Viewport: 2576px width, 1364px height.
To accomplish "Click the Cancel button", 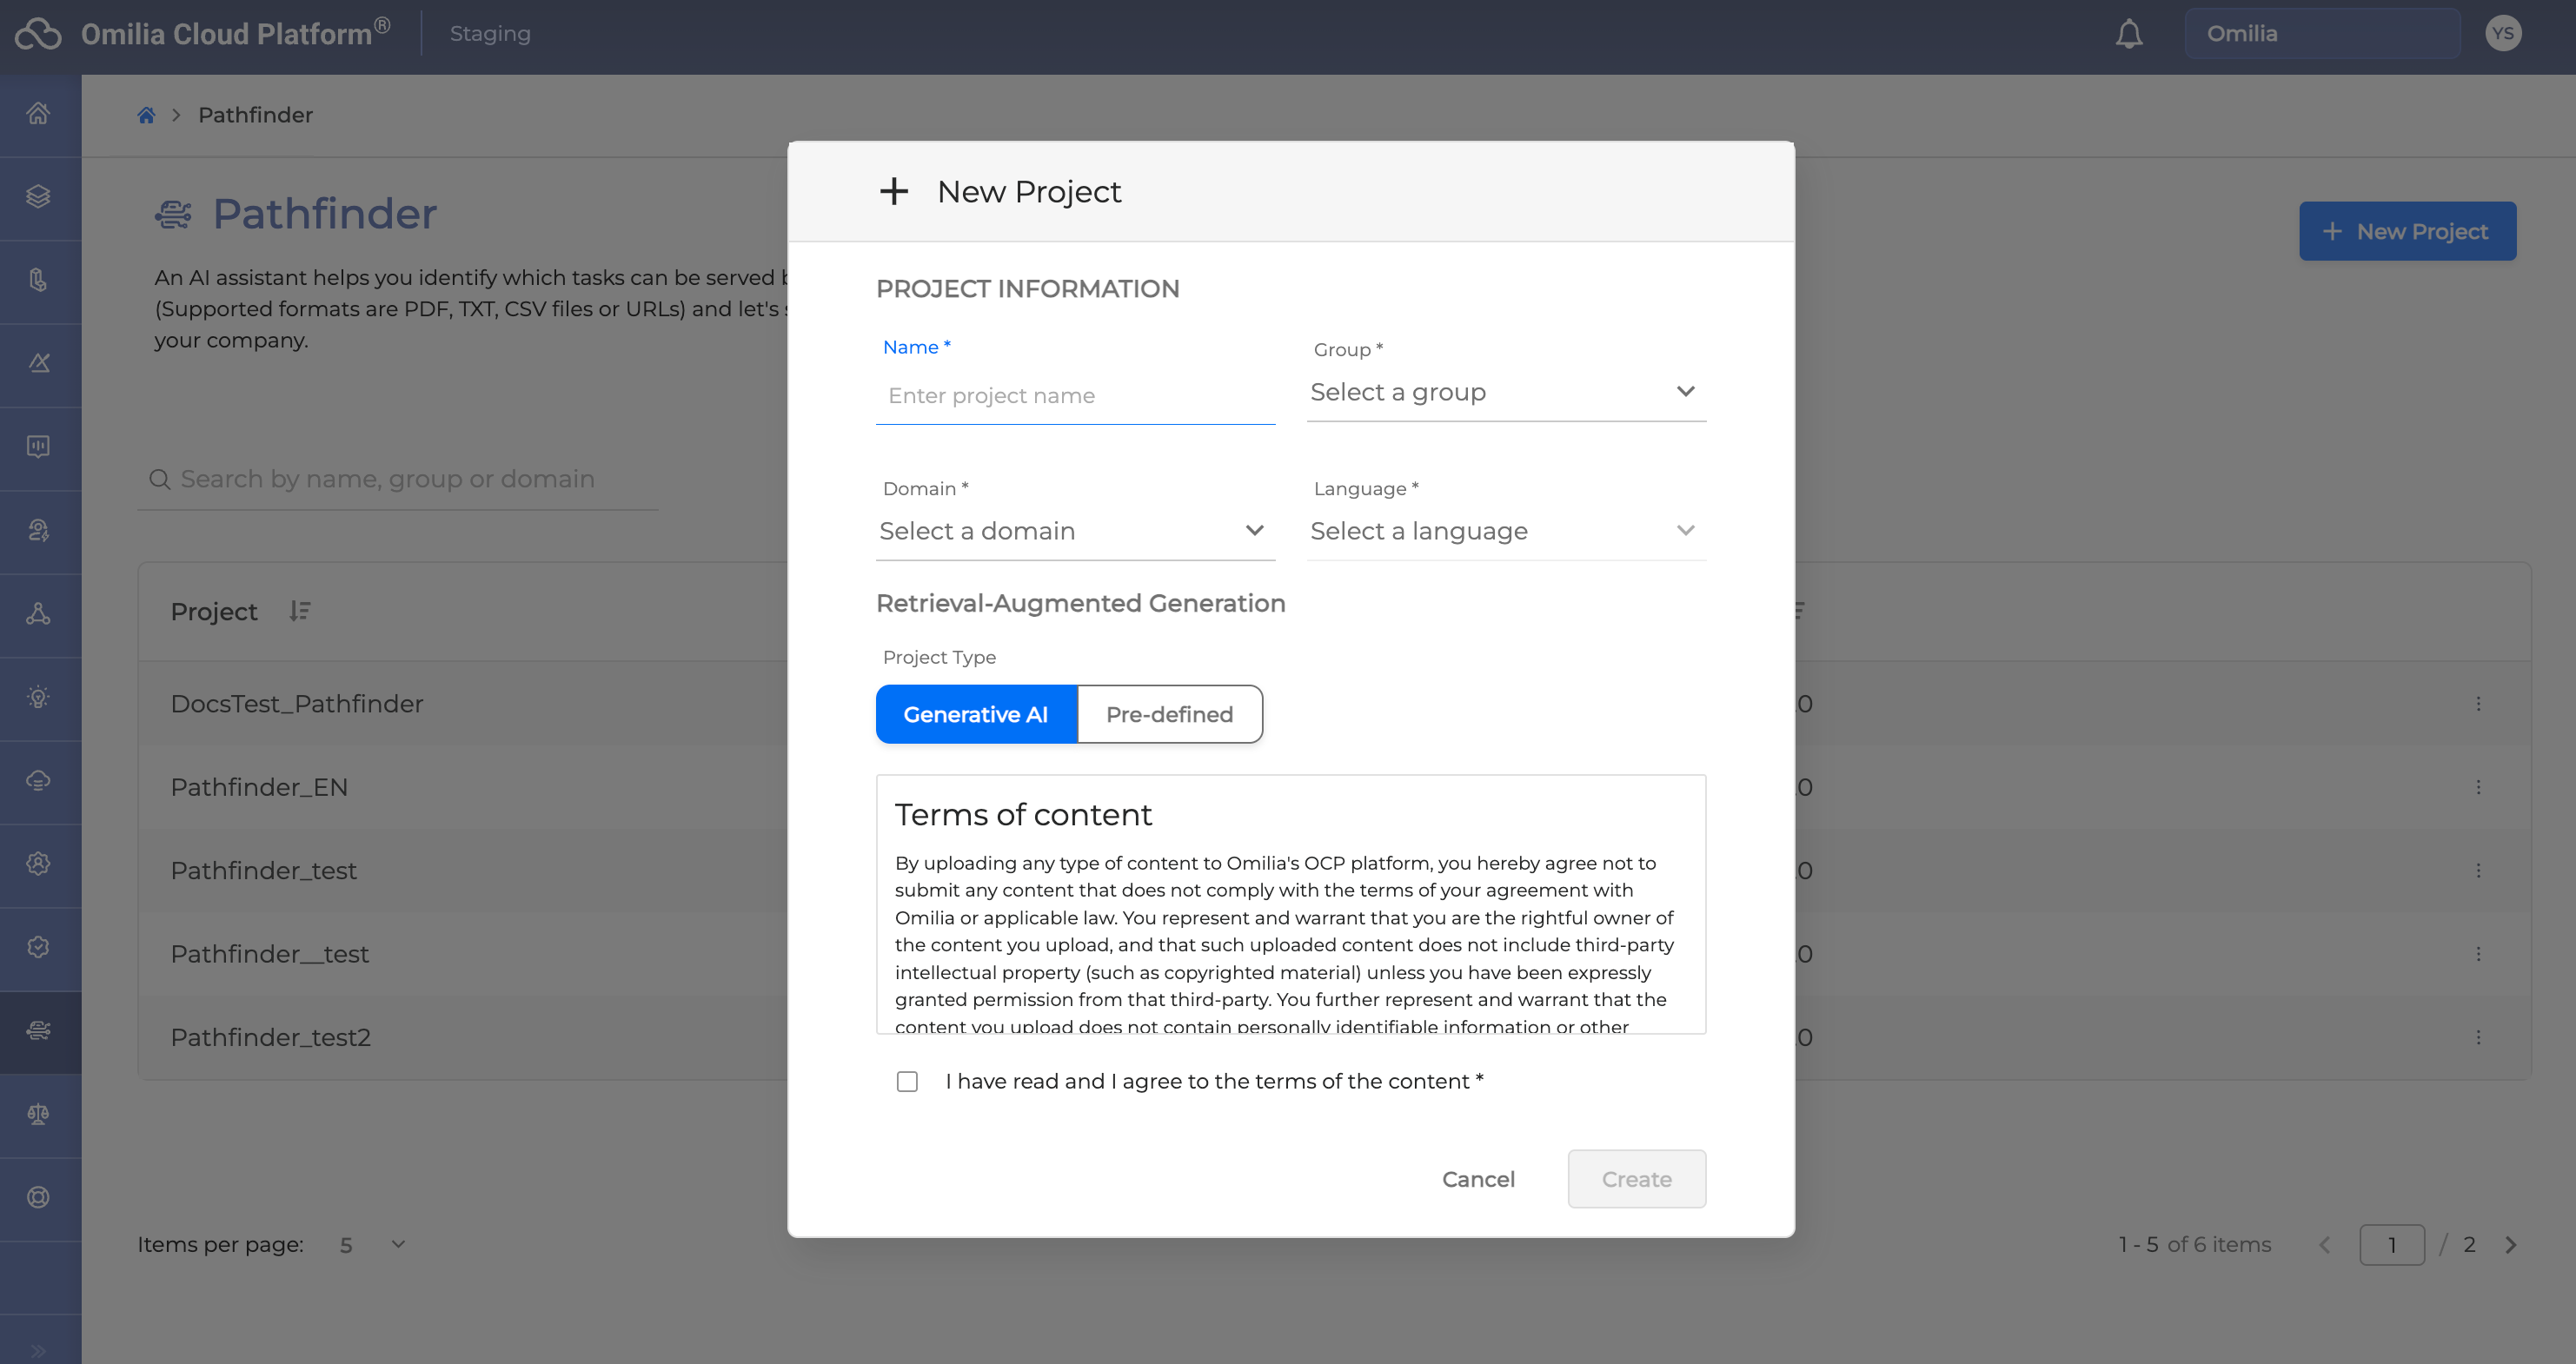I will (x=1477, y=1179).
